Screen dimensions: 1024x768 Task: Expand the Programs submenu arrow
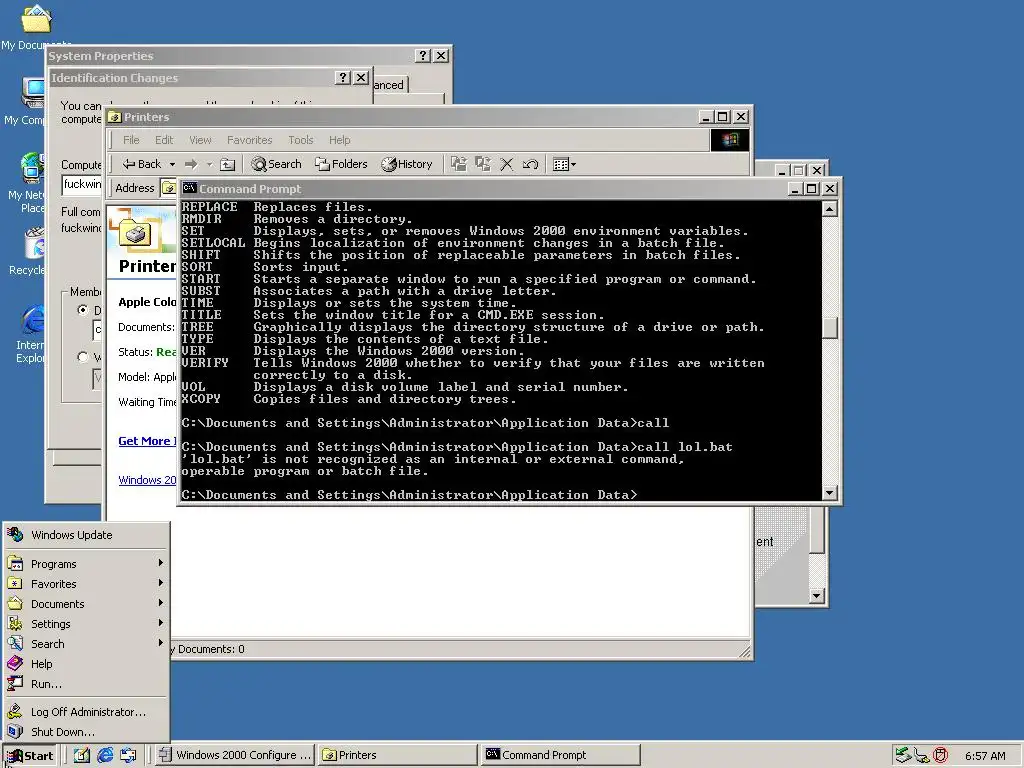pos(161,563)
